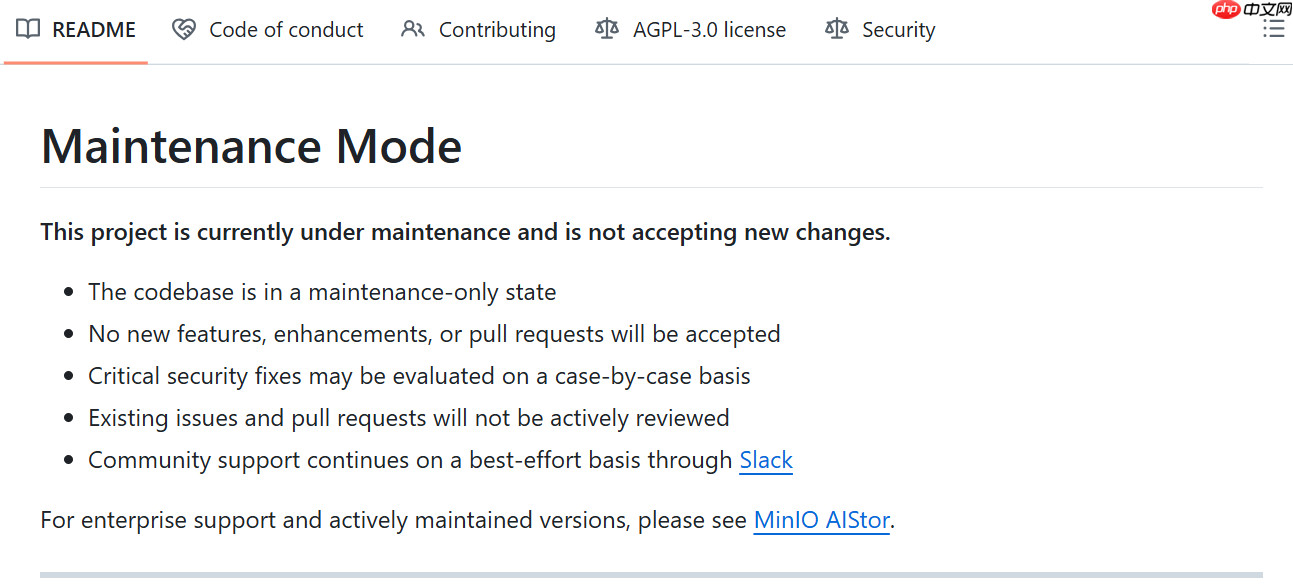
Task: Follow the Slack link
Action: [x=766, y=460]
